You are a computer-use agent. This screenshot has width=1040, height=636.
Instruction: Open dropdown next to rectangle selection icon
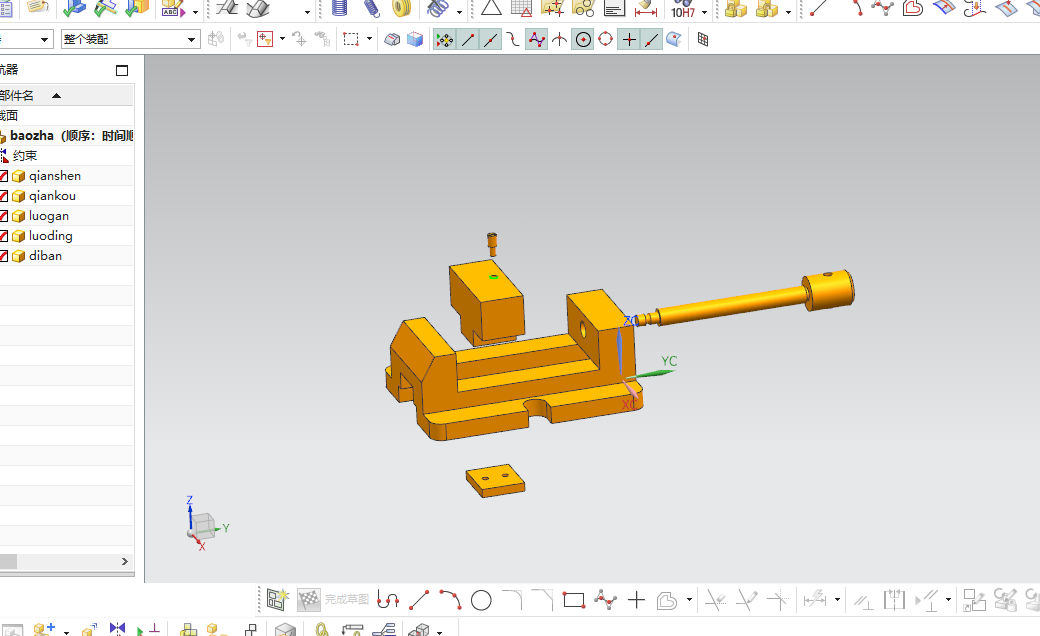pos(369,39)
